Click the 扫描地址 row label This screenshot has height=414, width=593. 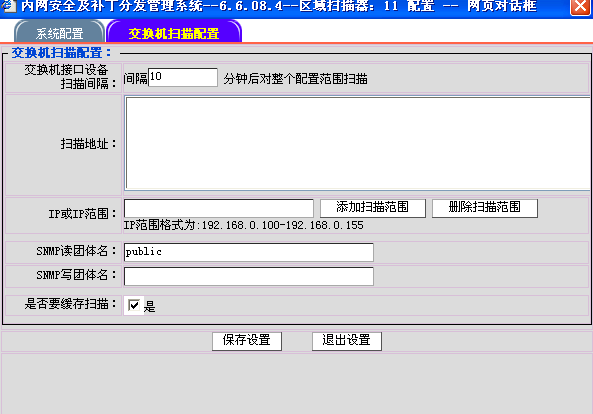[x=88, y=144]
